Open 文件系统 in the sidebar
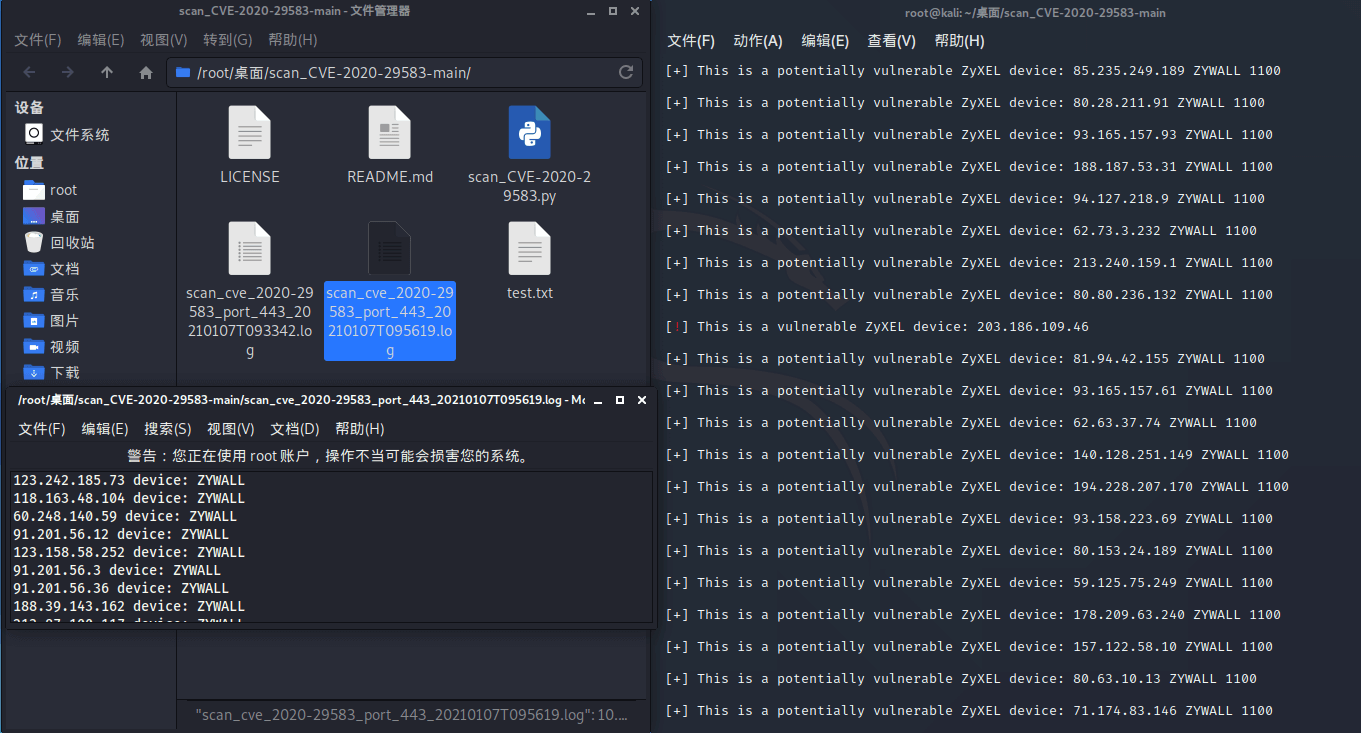Image resolution: width=1361 pixels, height=733 pixels. pyautogui.click(x=79, y=135)
